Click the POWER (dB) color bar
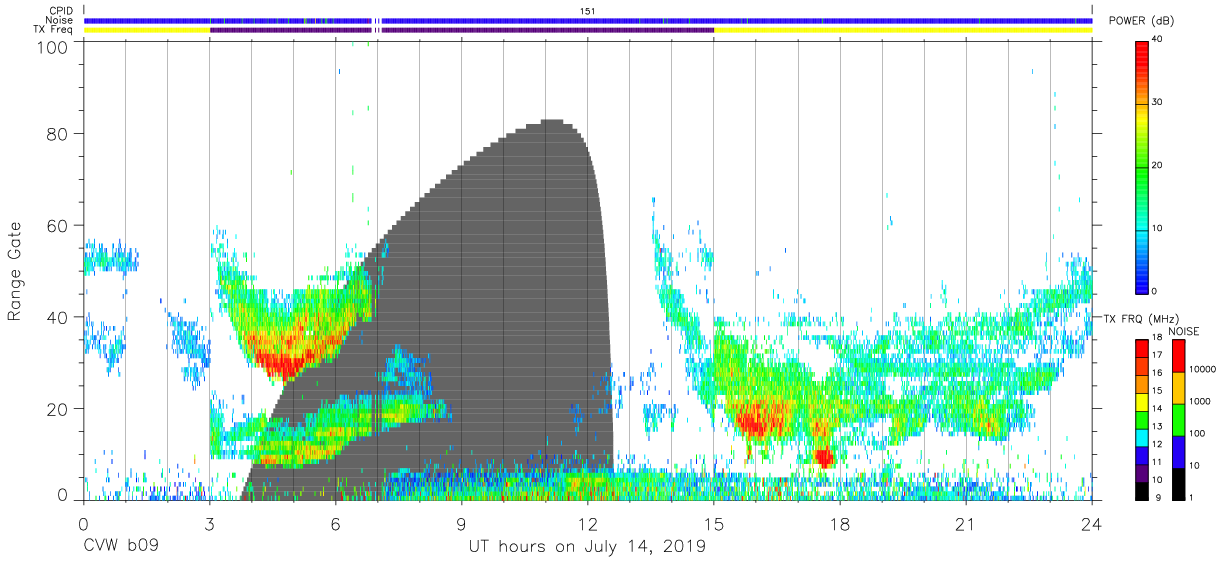Screen dimensions: 1228x567 pyautogui.click(x=1142, y=166)
